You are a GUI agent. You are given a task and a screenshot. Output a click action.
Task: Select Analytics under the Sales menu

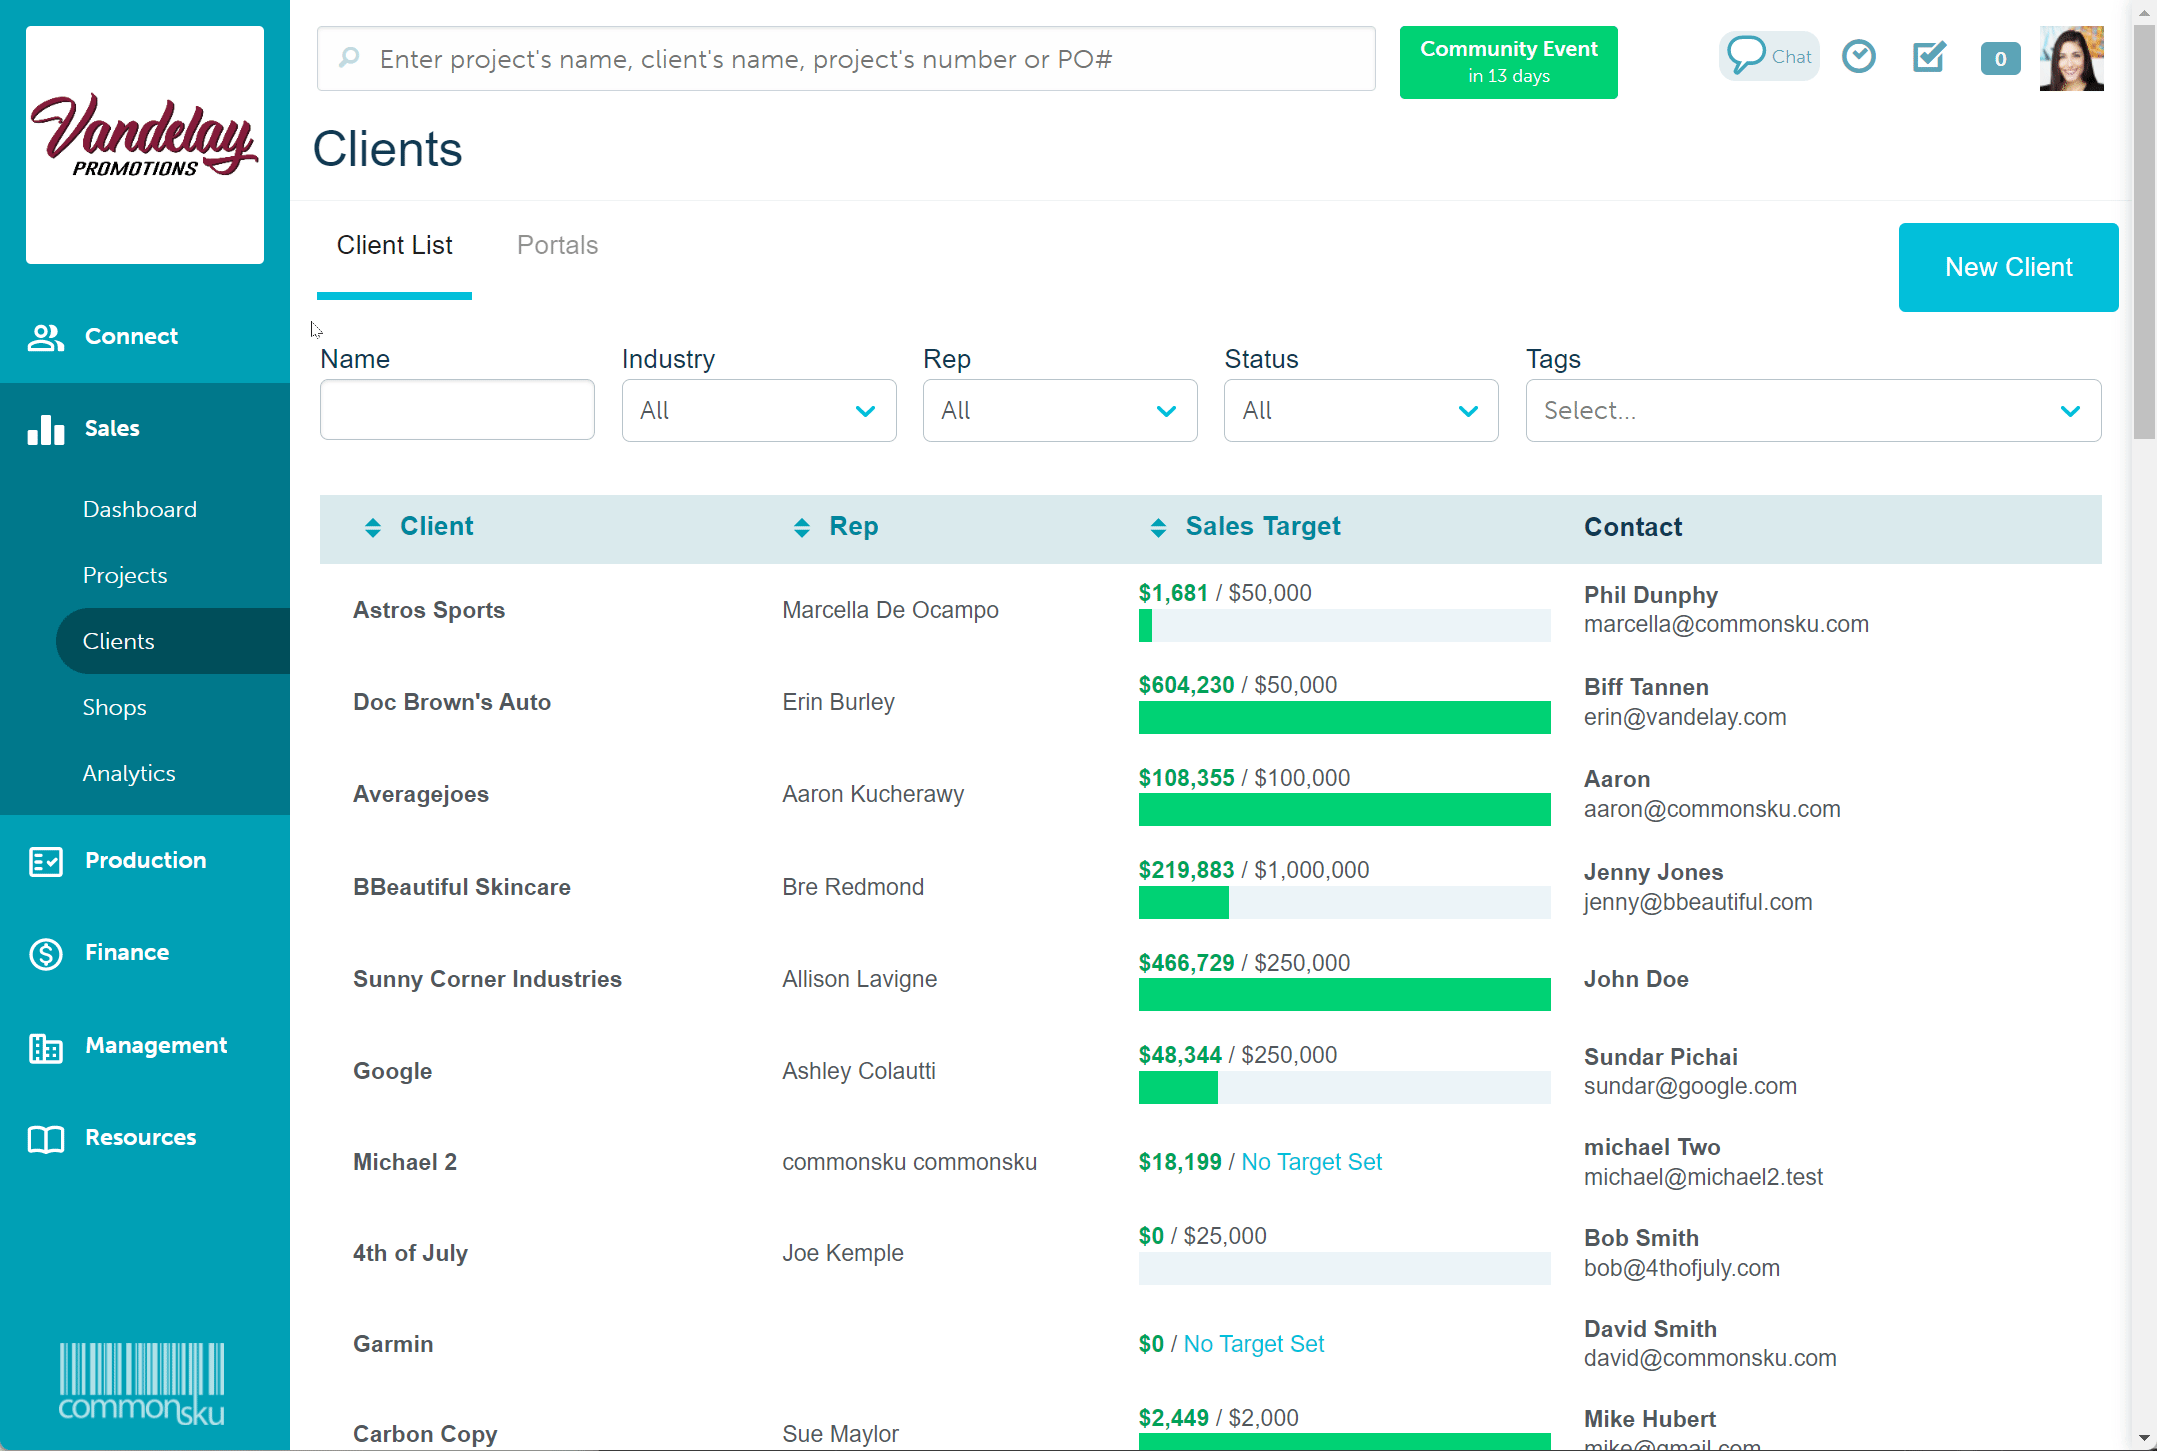129,773
